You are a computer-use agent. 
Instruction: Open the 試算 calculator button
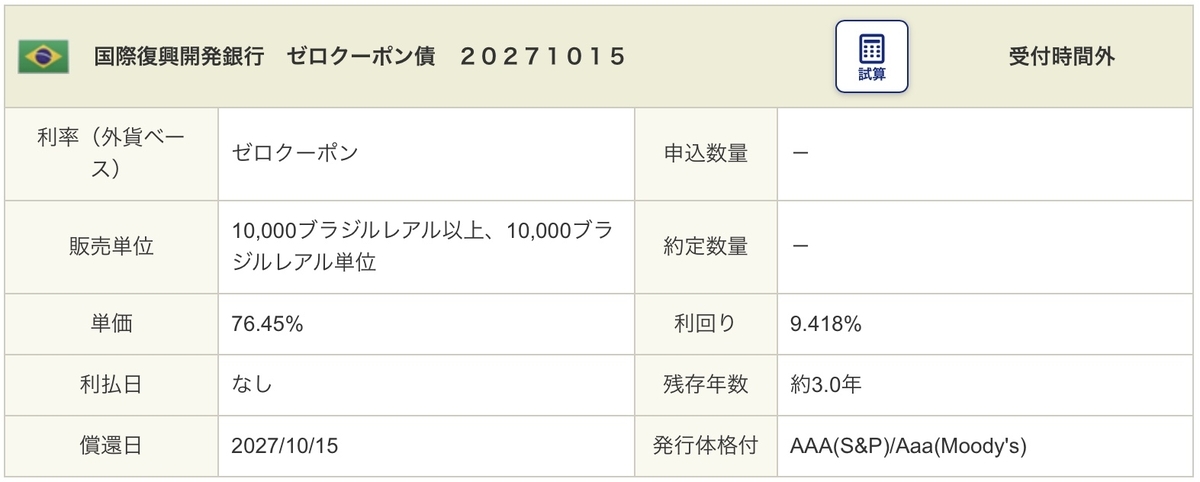click(x=871, y=57)
